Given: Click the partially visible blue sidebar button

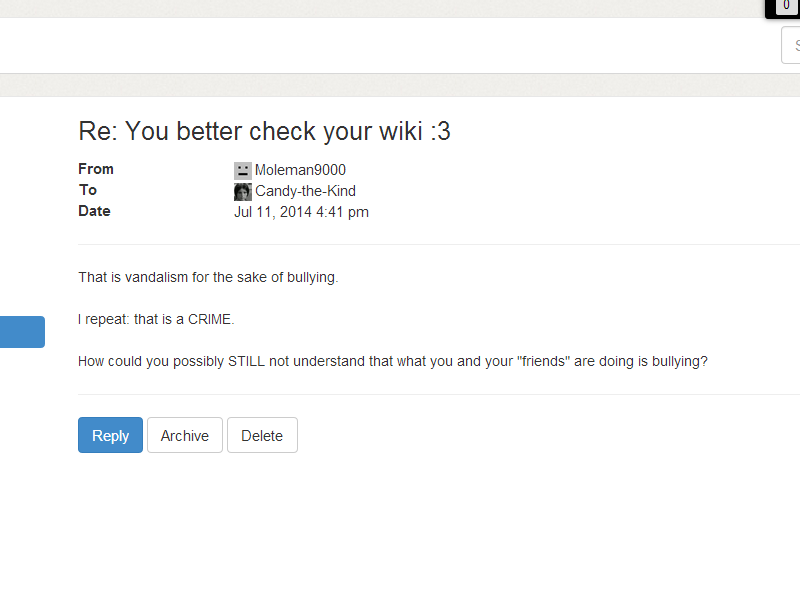Looking at the screenshot, I should coord(22,332).
